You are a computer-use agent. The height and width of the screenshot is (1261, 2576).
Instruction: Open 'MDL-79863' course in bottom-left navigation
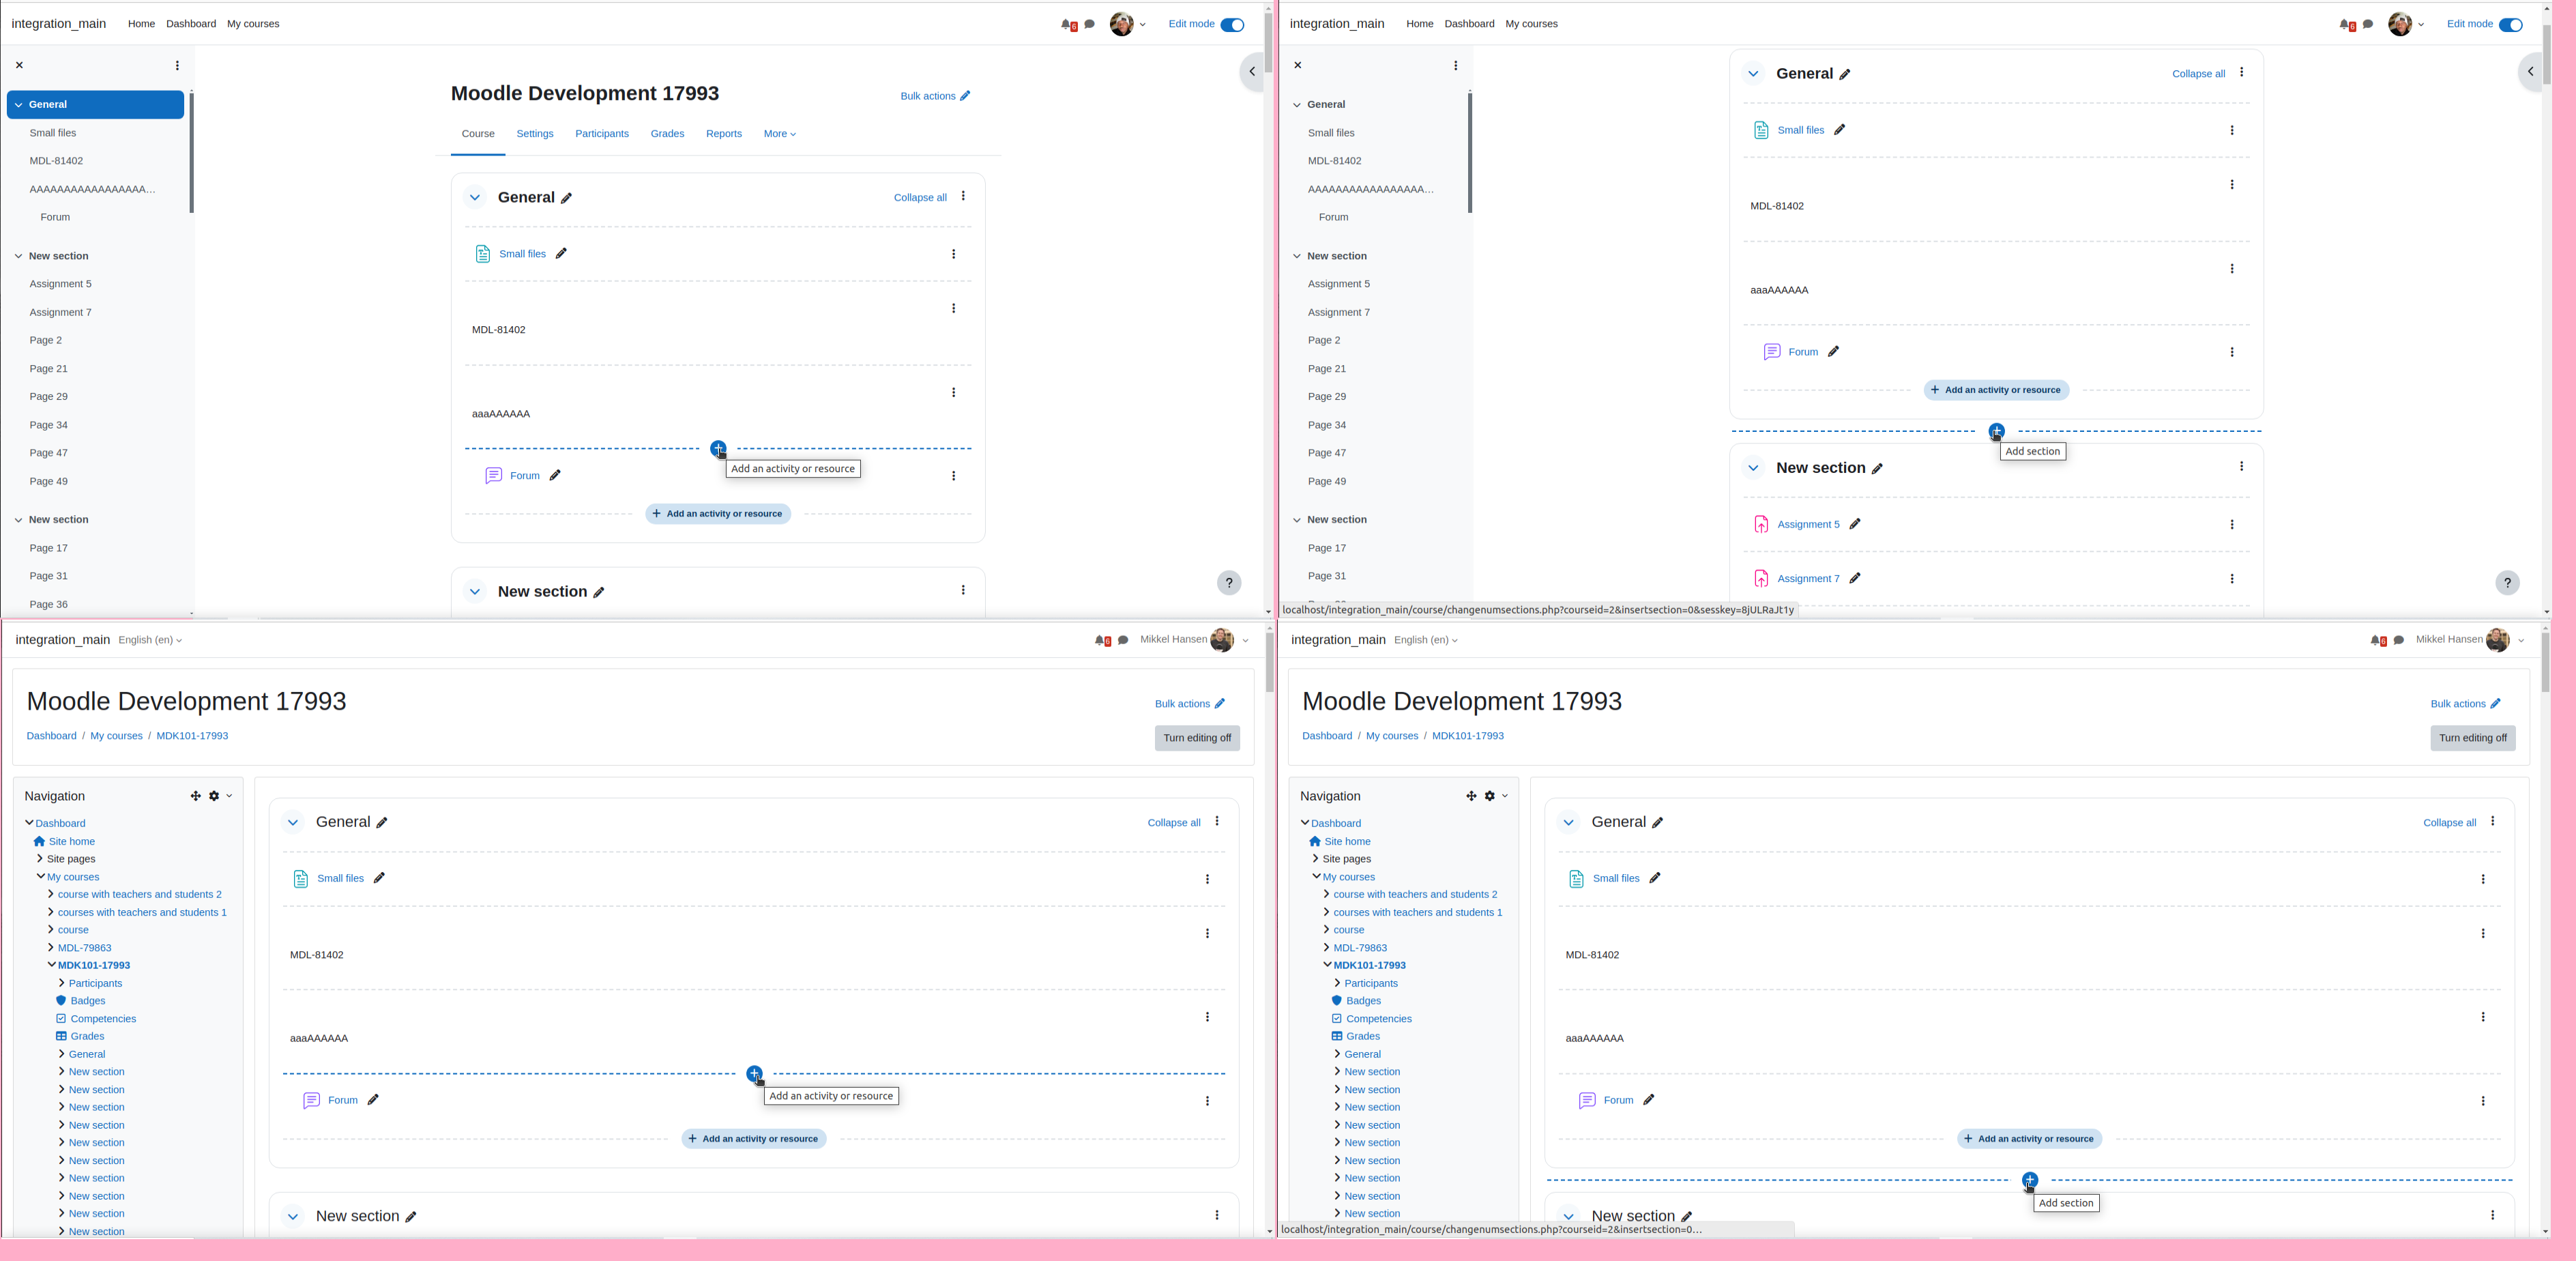click(84, 948)
